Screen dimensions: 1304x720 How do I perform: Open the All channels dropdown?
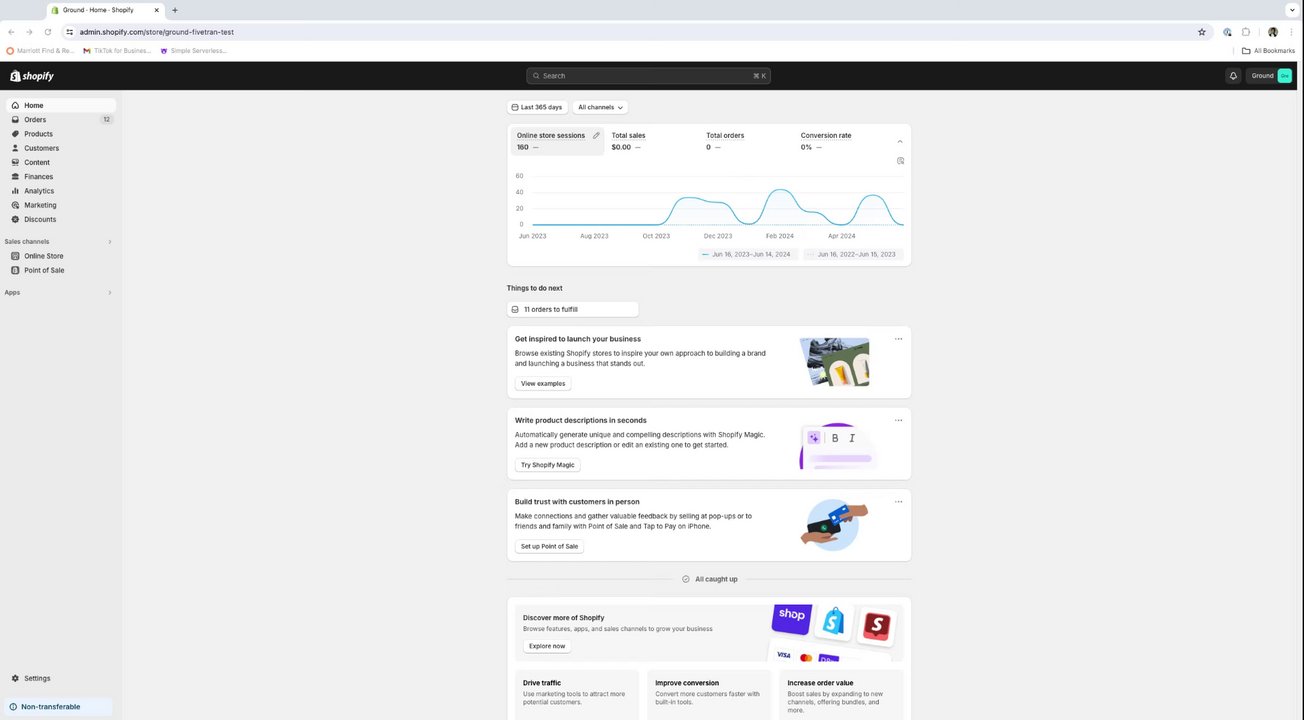click(x=600, y=107)
